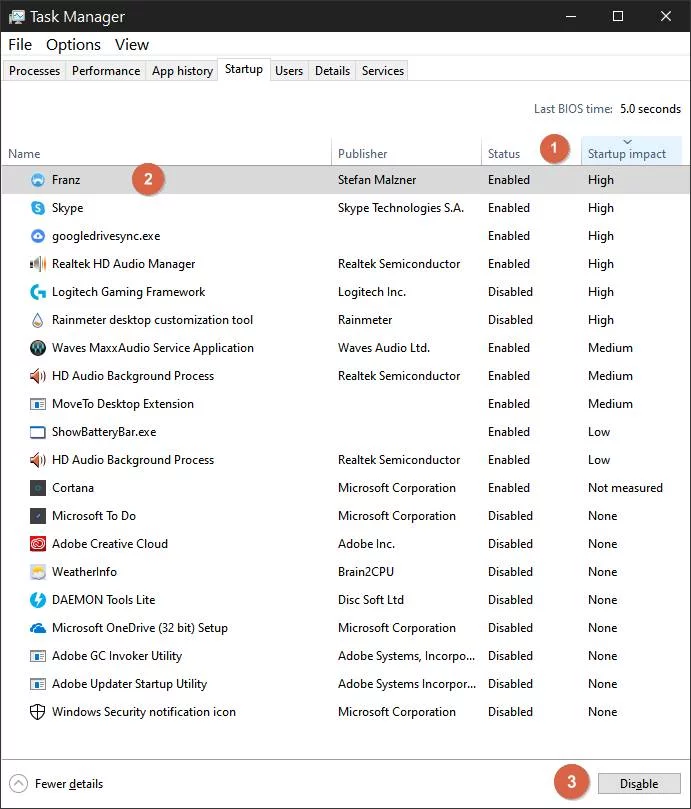Click the Stefan Malzner publisher cell
The width and height of the screenshot is (691, 809).
[377, 180]
